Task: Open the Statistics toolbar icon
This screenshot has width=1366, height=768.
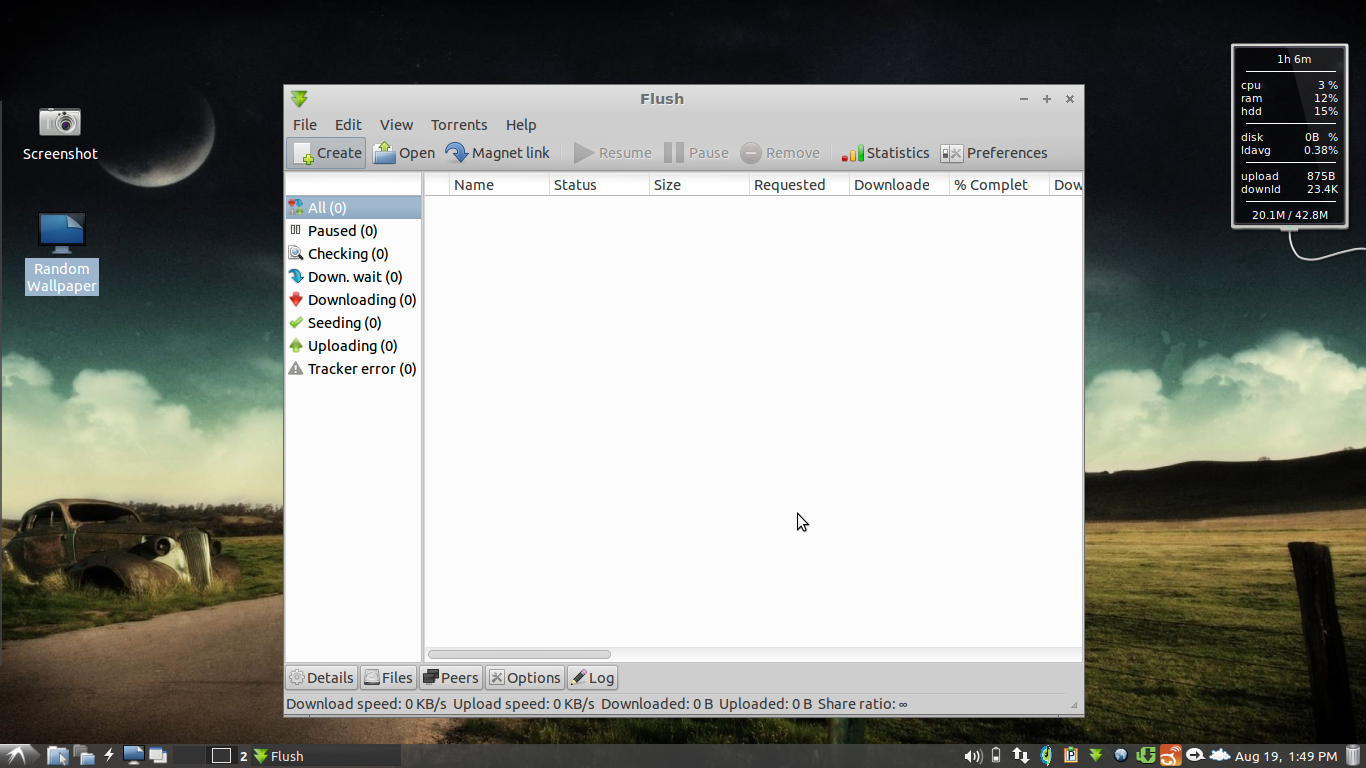Action: pyautogui.click(x=884, y=152)
